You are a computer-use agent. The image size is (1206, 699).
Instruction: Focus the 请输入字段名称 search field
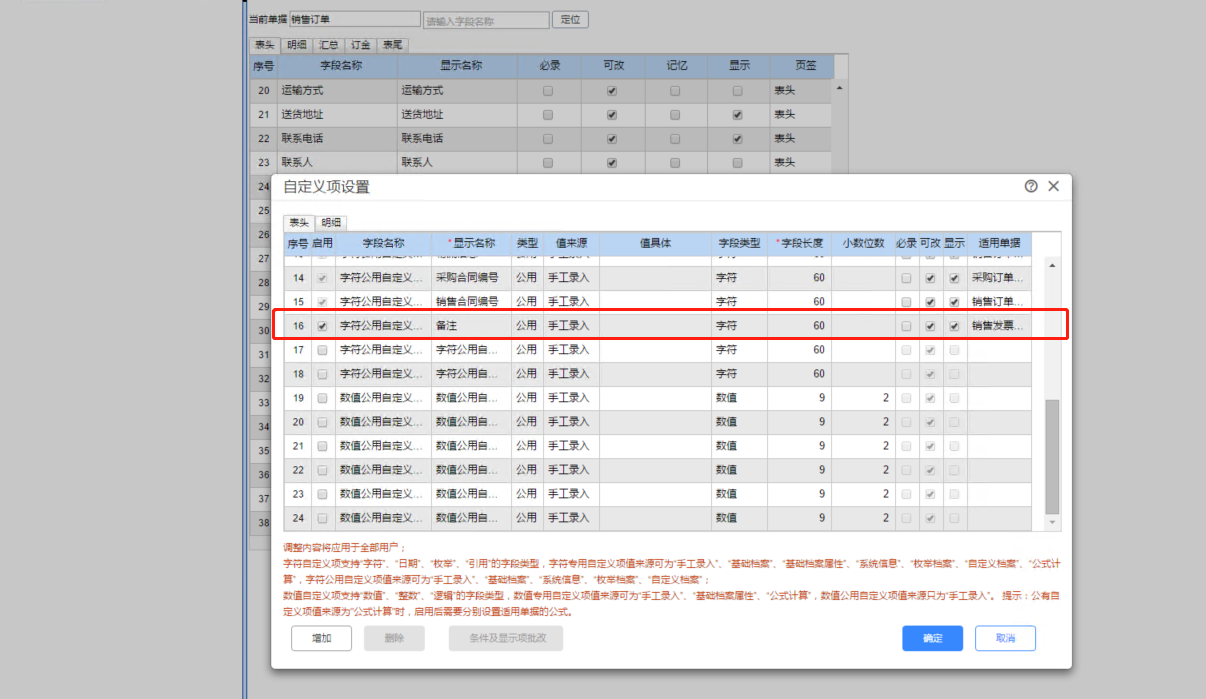tap(486, 20)
